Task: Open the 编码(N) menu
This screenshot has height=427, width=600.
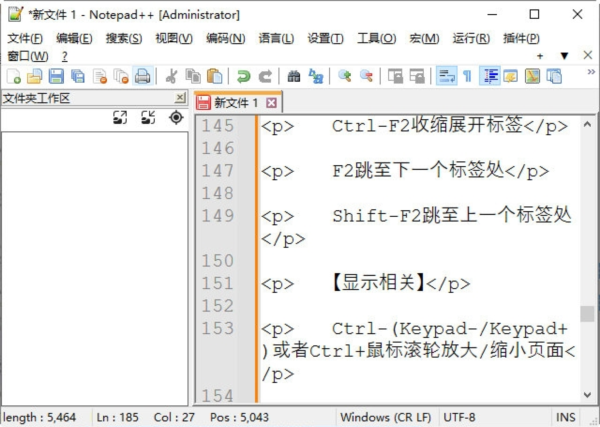Action: click(226, 38)
